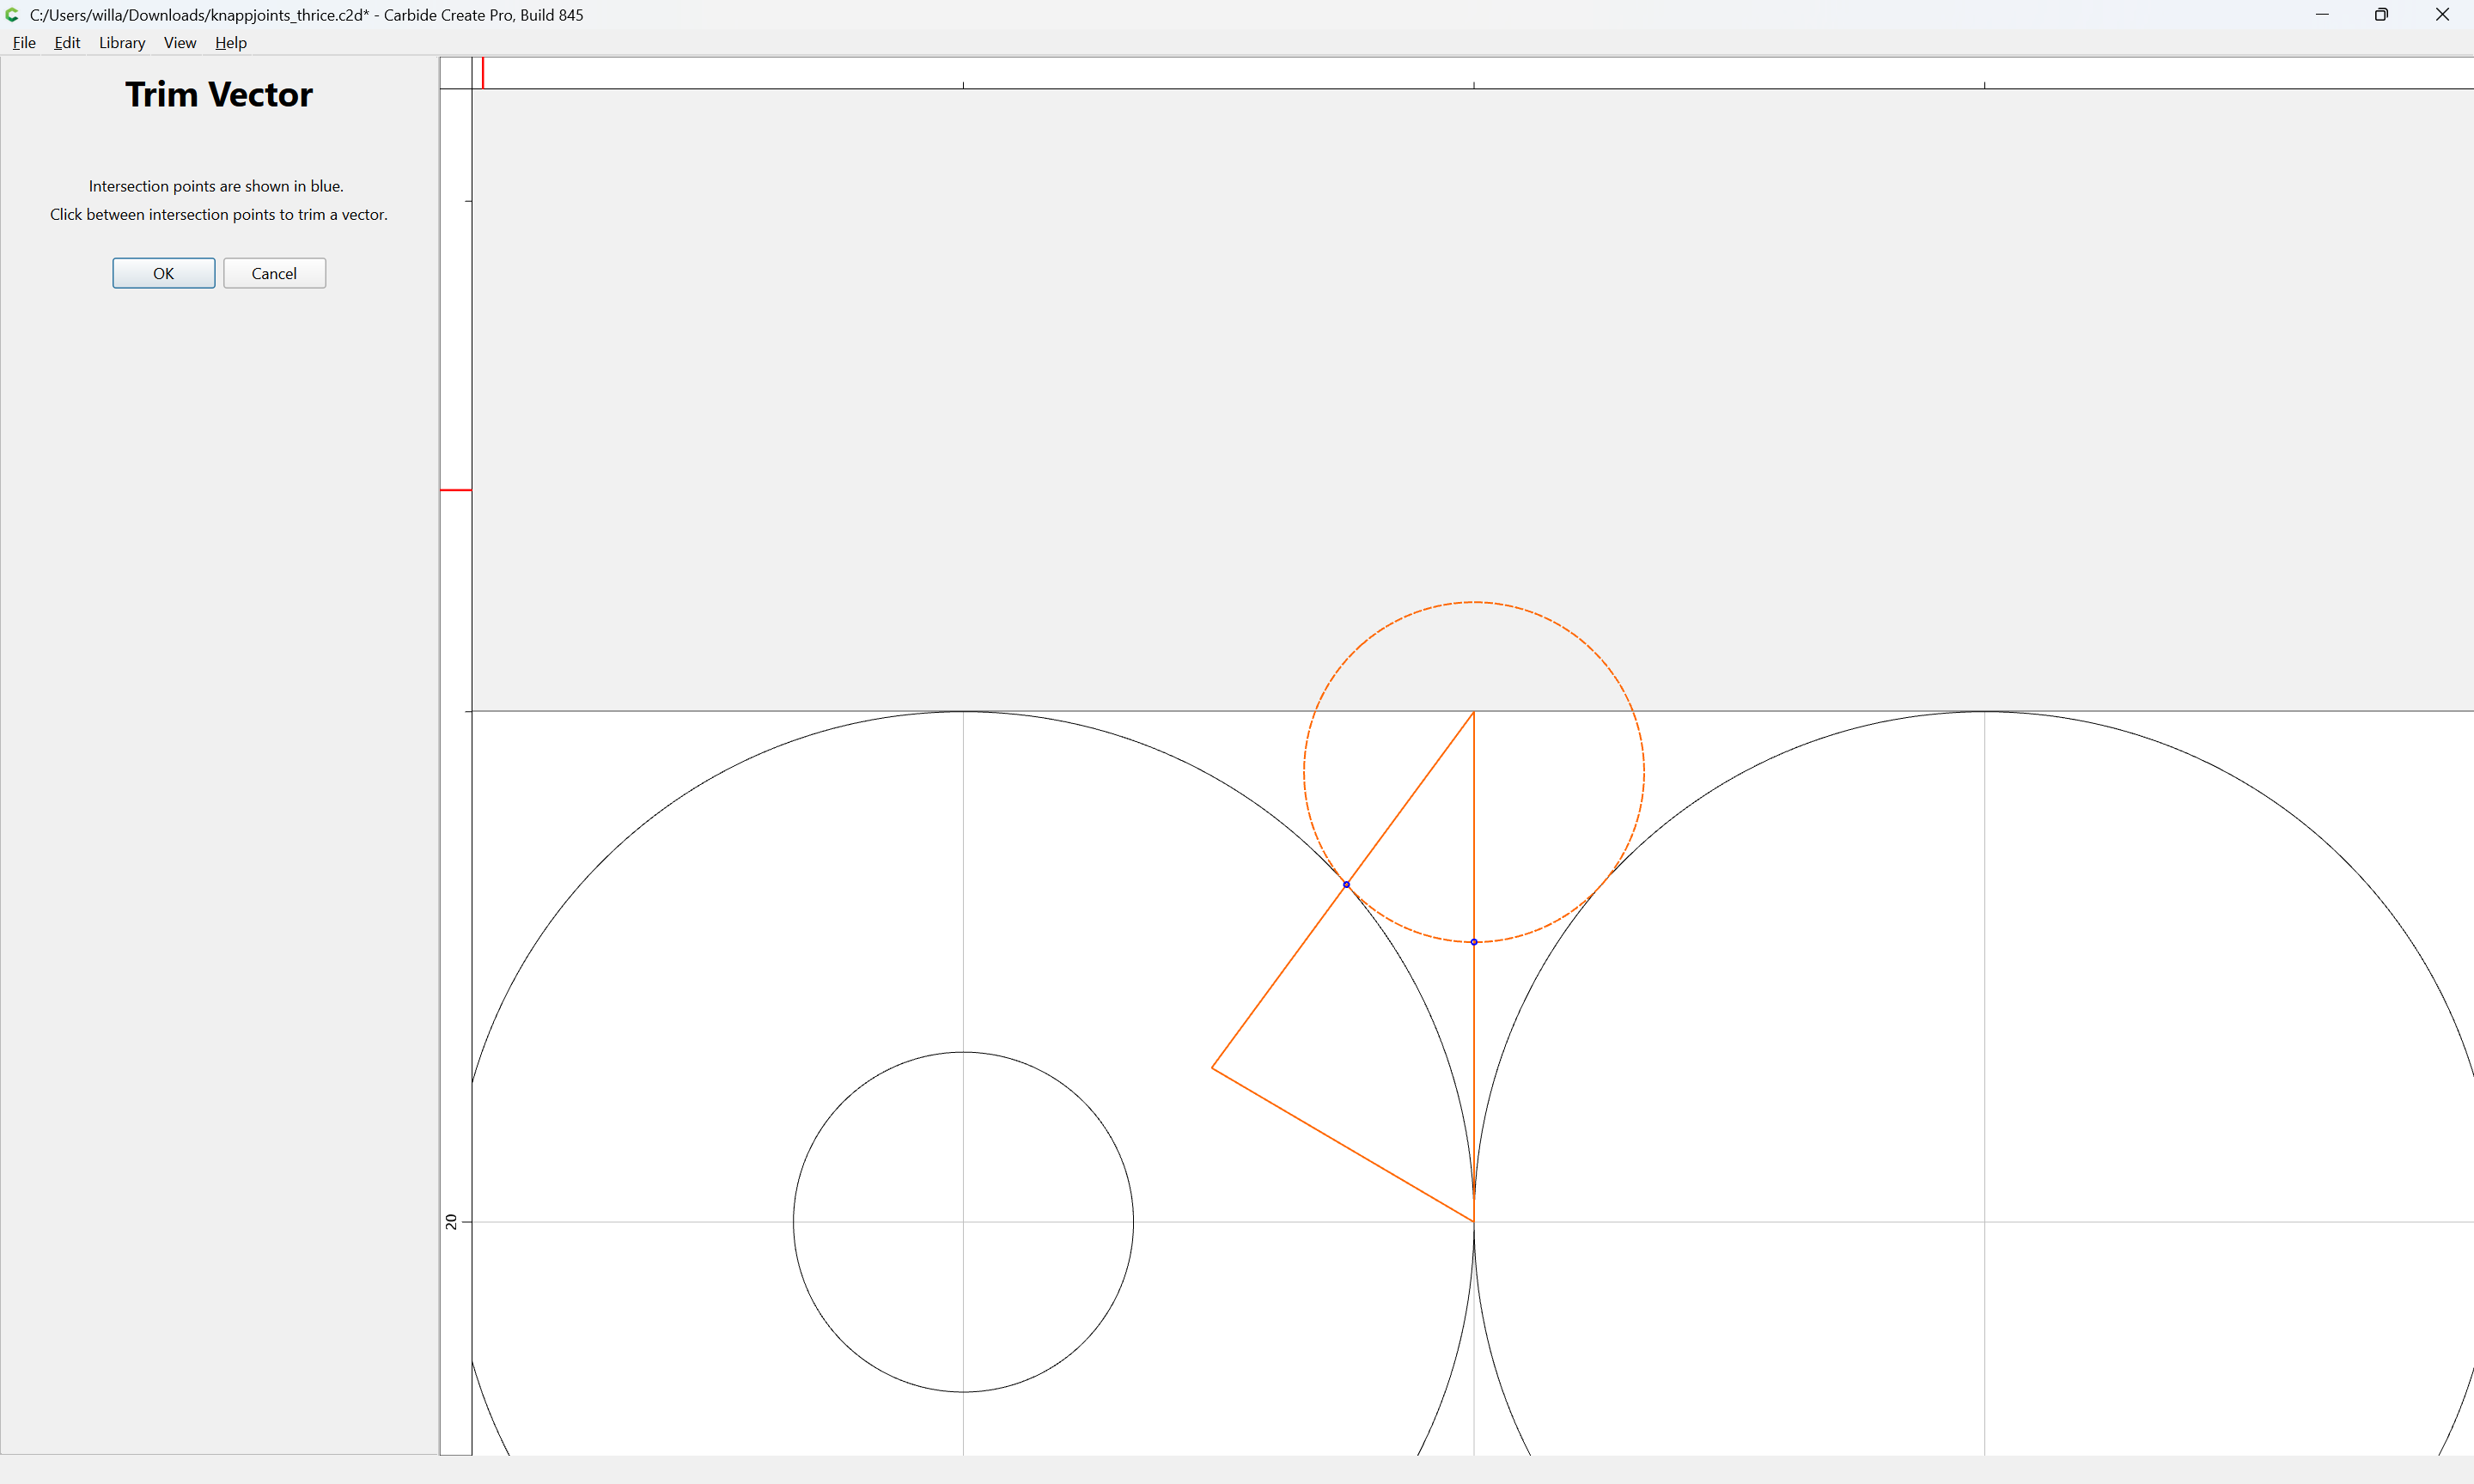
Task: Trim the diagonal orange segment inside the dashed circle
Action: click(x=1410, y=798)
